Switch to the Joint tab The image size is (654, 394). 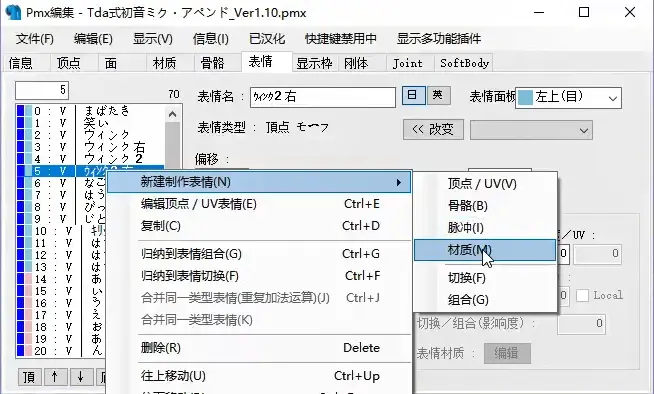410,63
